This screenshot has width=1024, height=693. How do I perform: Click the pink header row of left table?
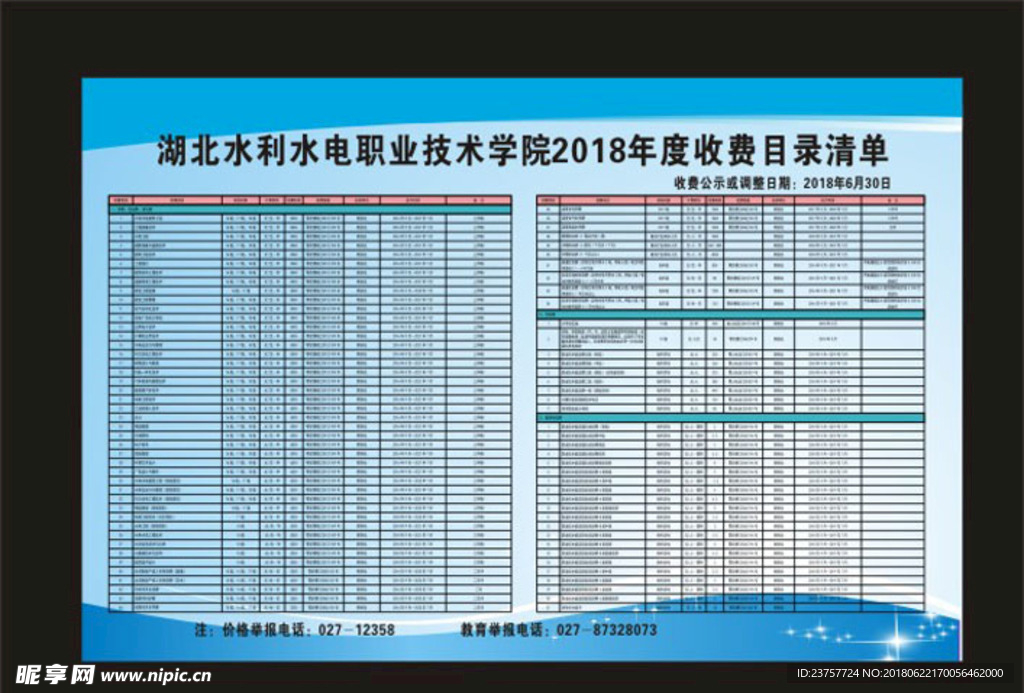click(x=310, y=199)
